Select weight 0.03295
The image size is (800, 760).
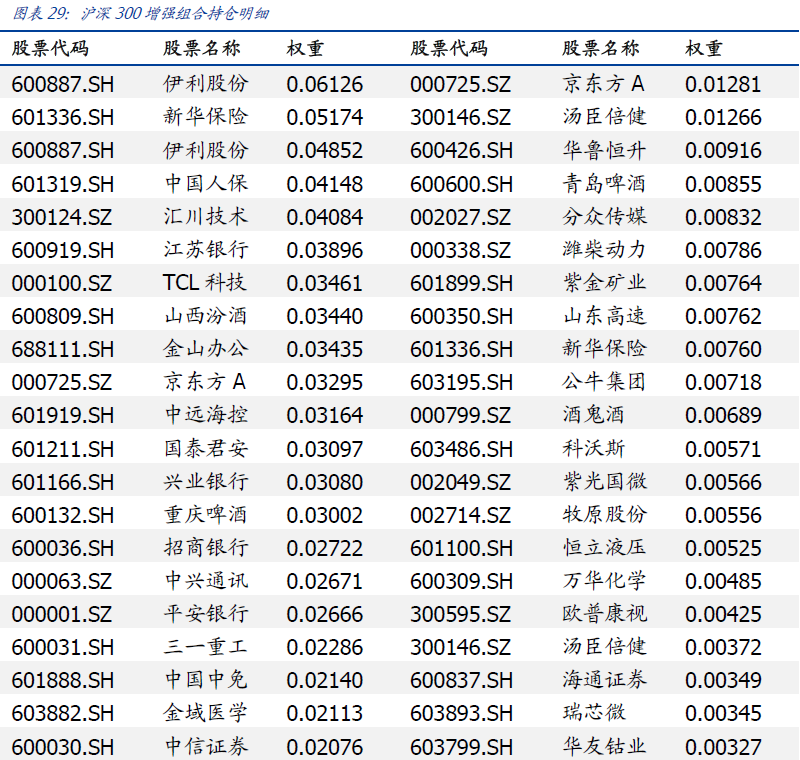(x=324, y=383)
